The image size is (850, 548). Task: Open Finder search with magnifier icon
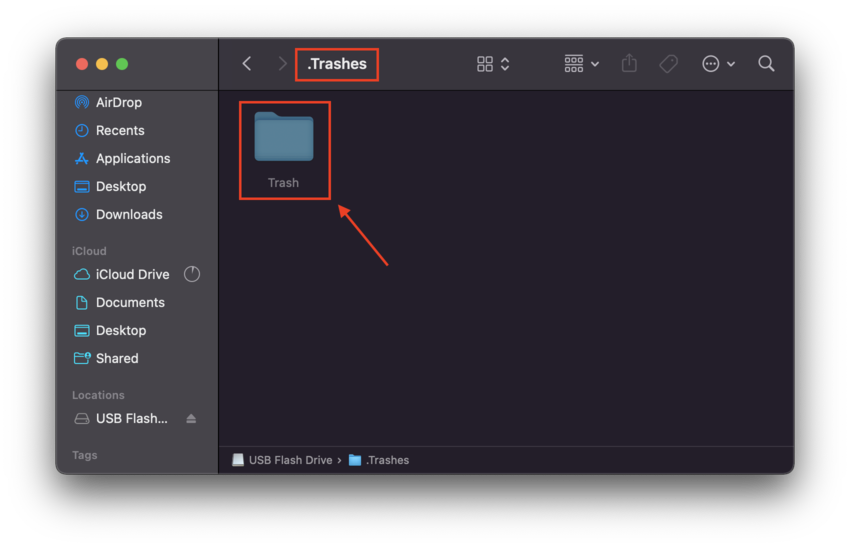pos(766,63)
